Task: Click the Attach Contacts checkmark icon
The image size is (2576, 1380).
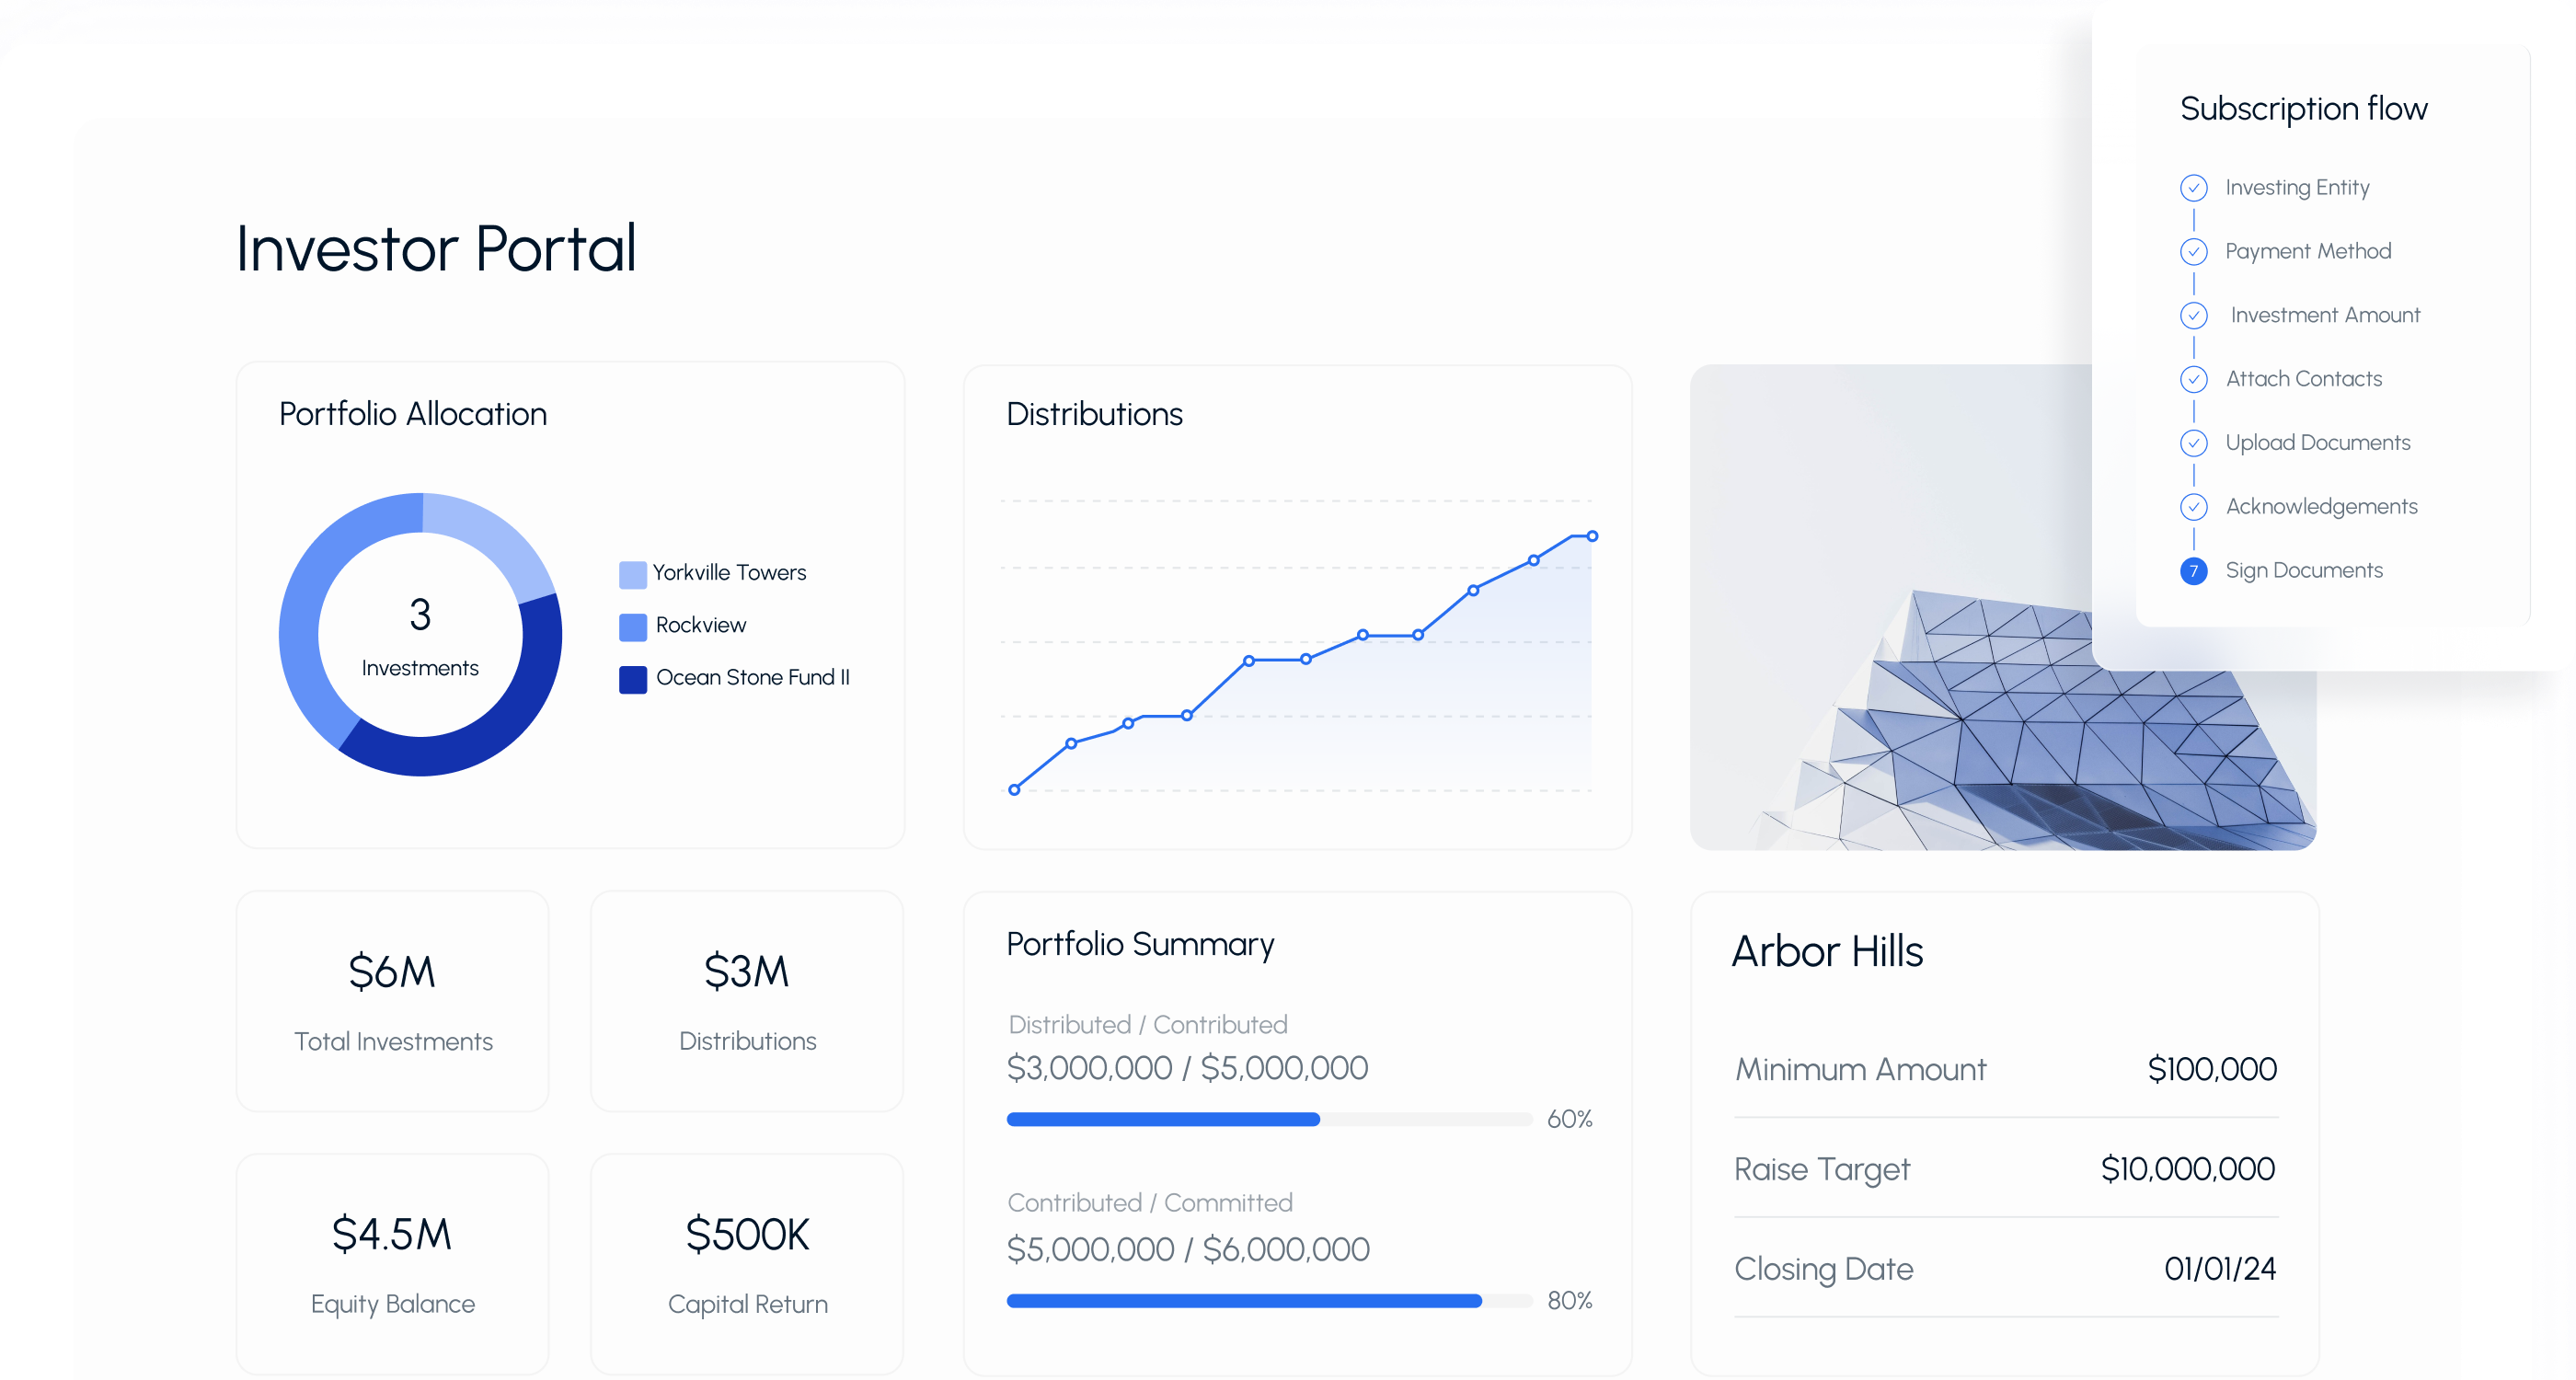Action: click(x=2193, y=379)
